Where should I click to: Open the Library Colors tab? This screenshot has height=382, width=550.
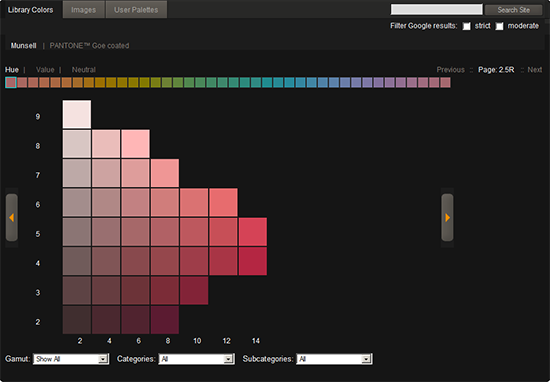31,9
